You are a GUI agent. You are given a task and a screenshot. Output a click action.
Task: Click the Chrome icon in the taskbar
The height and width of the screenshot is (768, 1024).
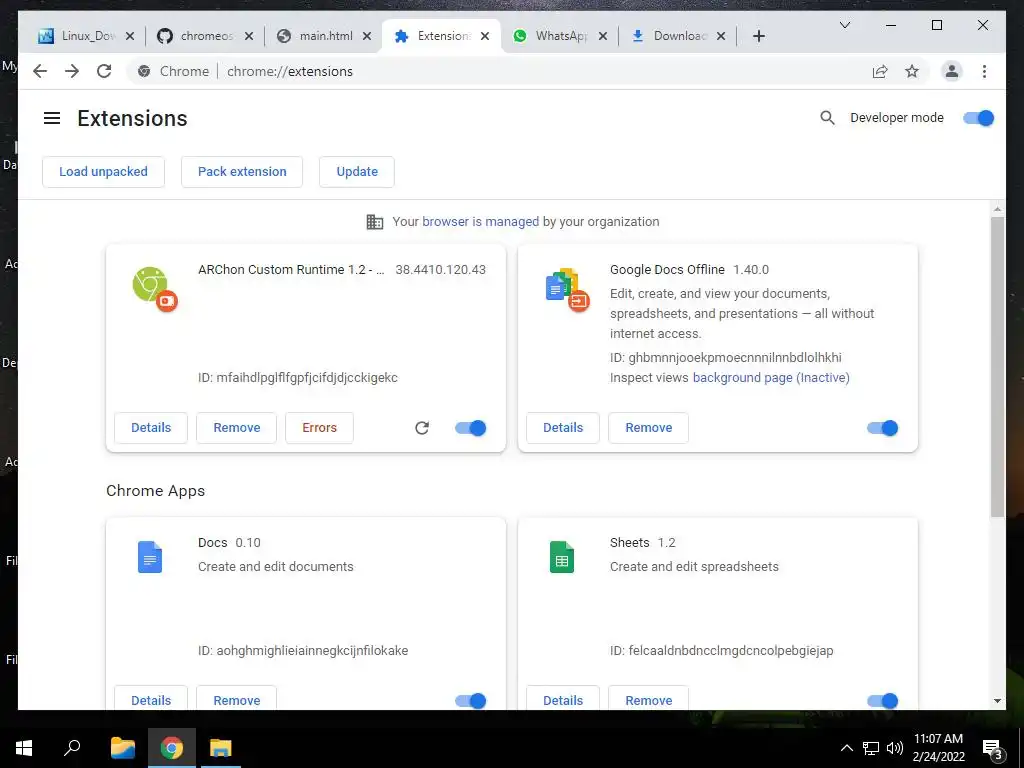point(172,748)
